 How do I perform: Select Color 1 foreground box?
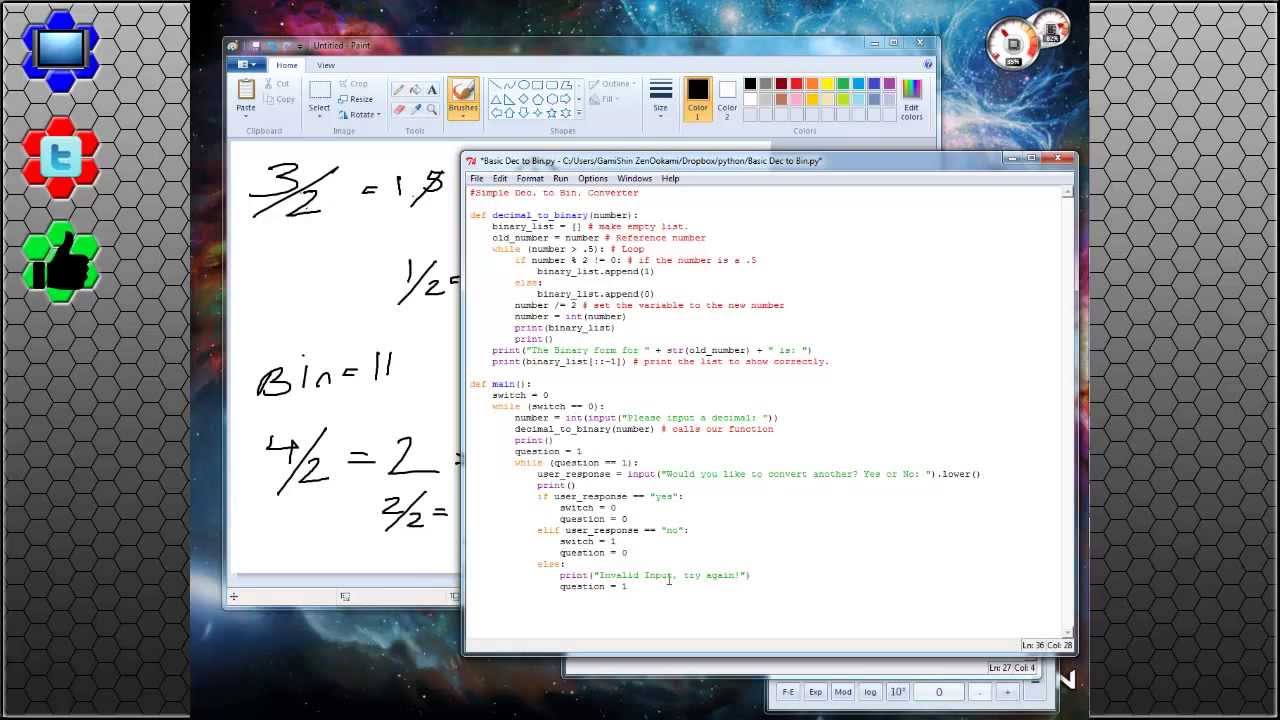698,100
